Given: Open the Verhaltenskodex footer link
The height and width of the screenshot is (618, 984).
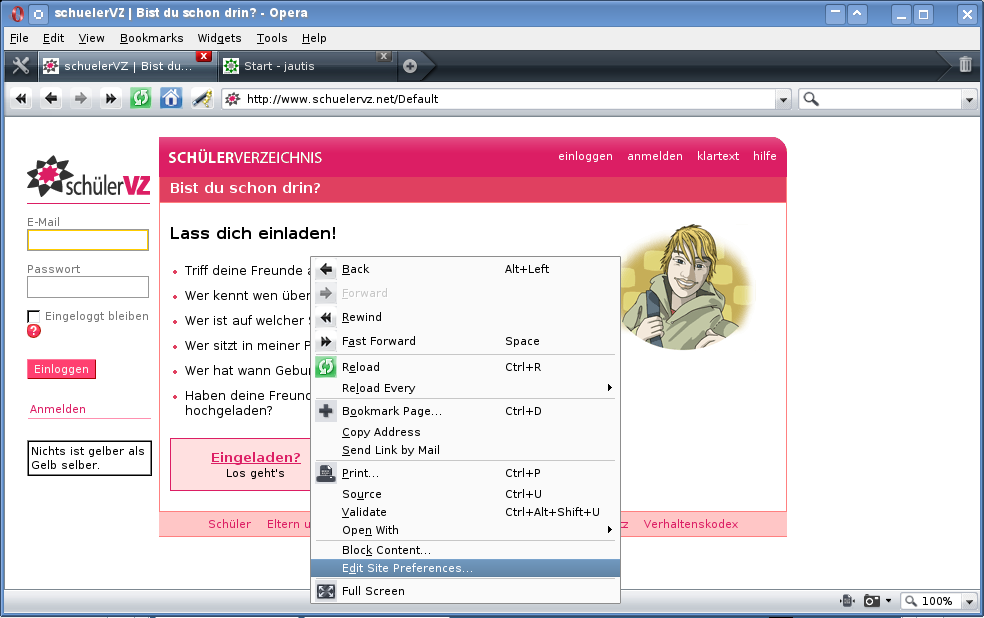Looking at the screenshot, I should 691,524.
